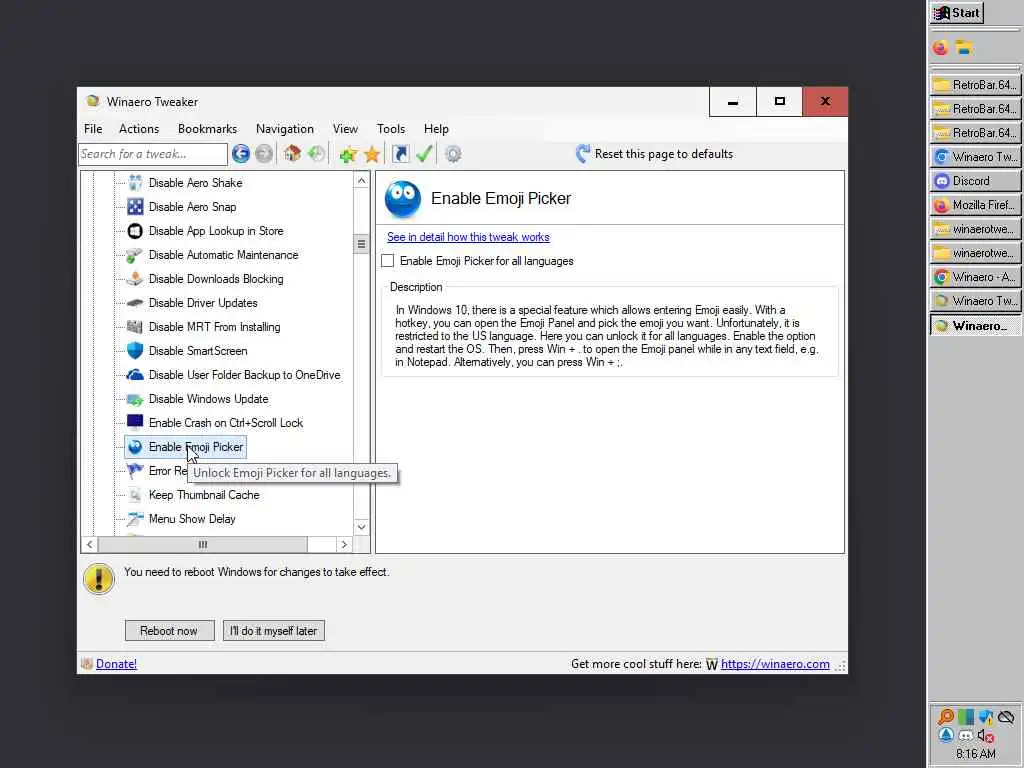Click the recent history clock toolbar icon
Viewport: 1024px width, 768px height.
[x=316, y=154]
